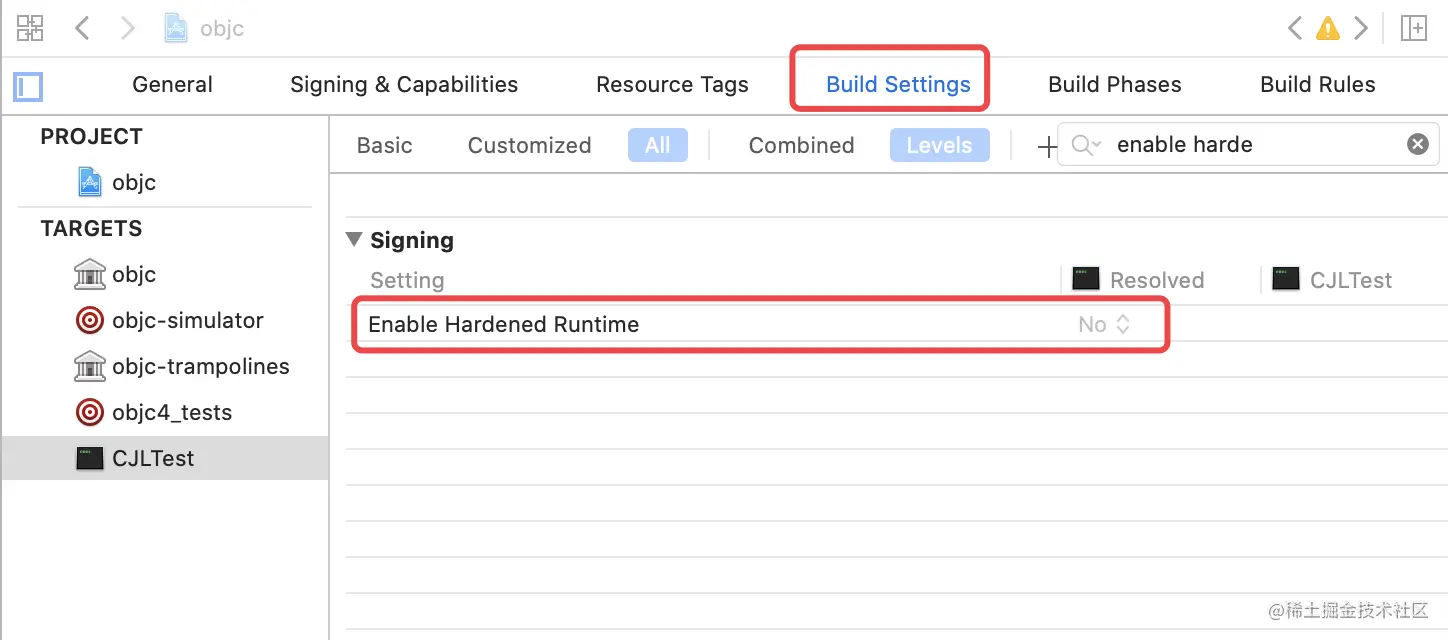Switch to Signing & Capabilities tab
The height and width of the screenshot is (640, 1448).
coord(404,85)
